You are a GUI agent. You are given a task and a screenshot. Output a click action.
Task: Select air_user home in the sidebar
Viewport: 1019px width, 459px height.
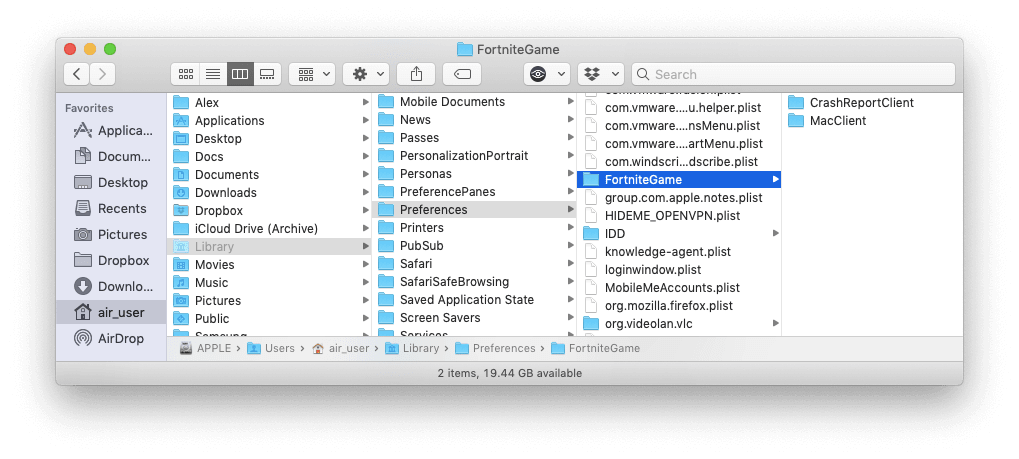pyautogui.click(x=111, y=313)
